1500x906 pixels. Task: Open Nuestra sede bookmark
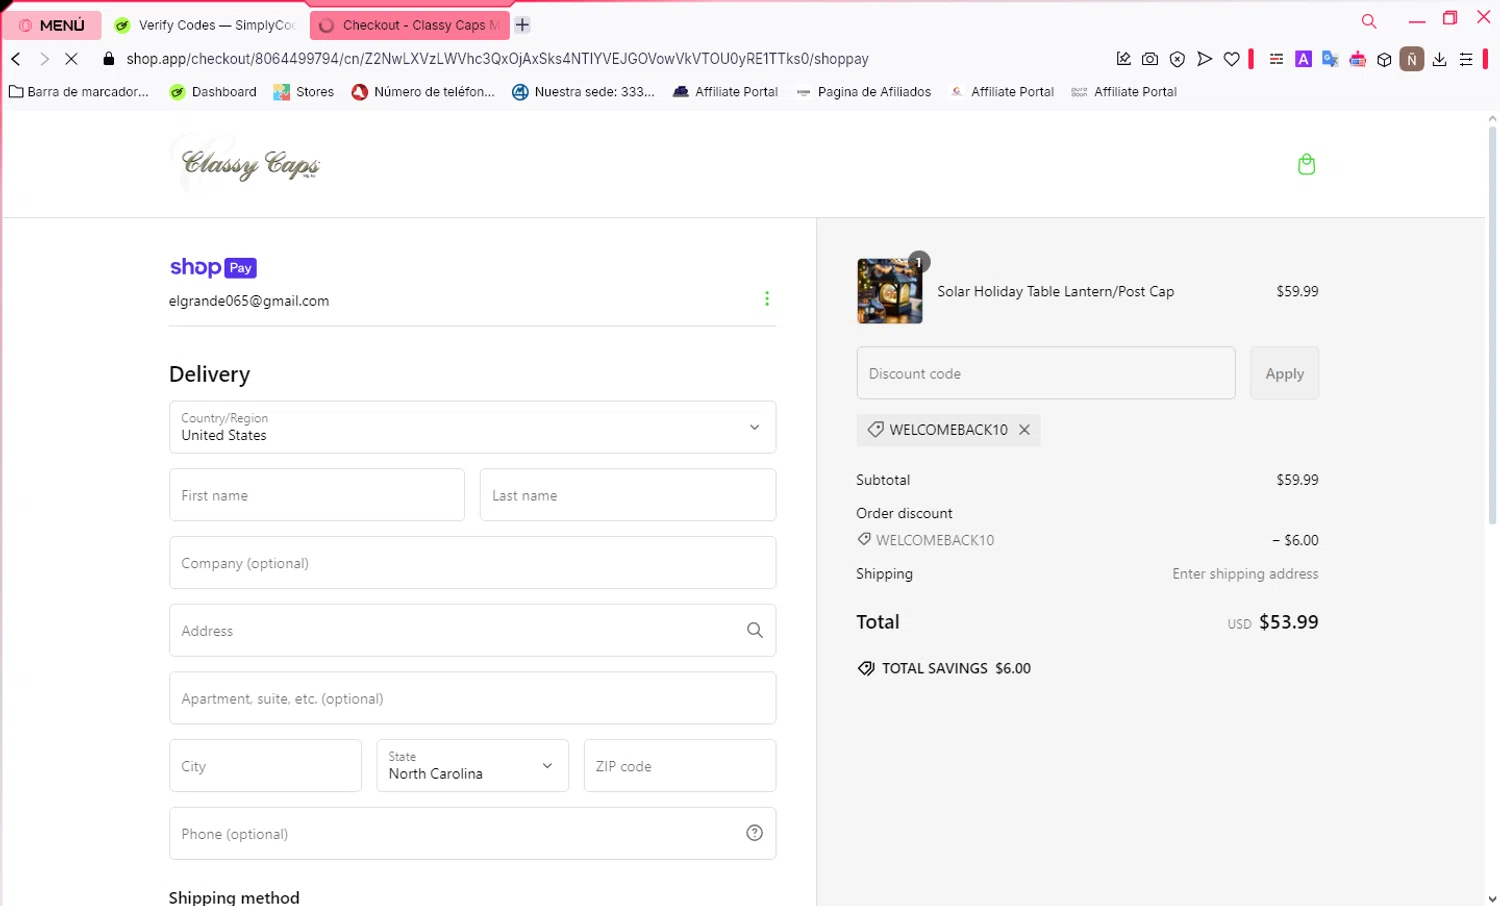583,92
